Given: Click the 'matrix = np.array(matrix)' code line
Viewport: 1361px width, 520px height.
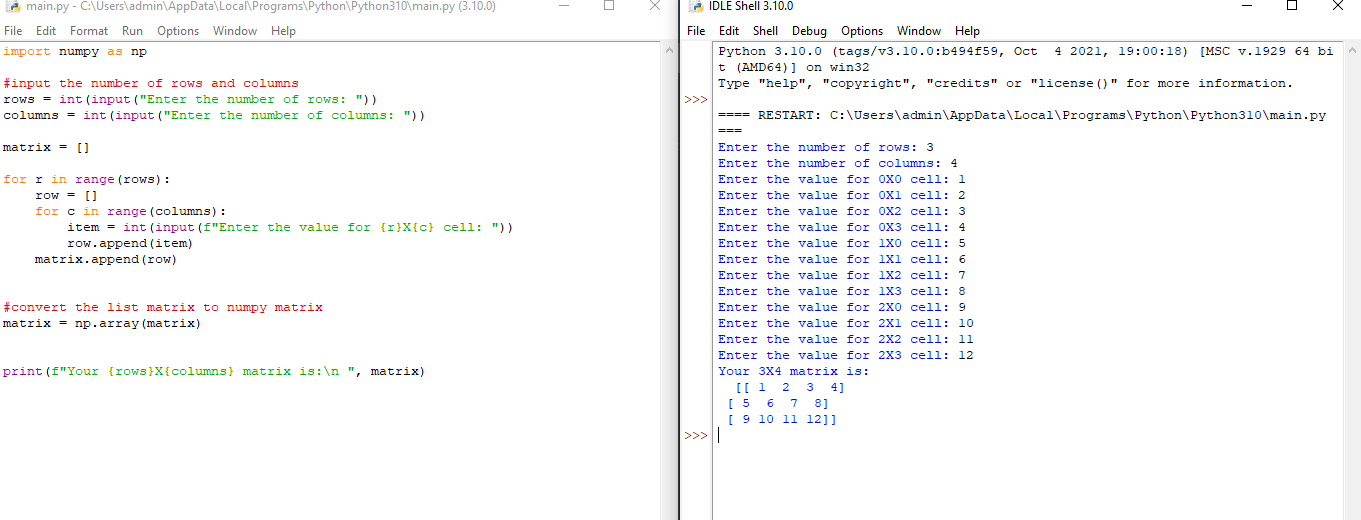Looking at the screenshot, I should [x=102, y=324].
